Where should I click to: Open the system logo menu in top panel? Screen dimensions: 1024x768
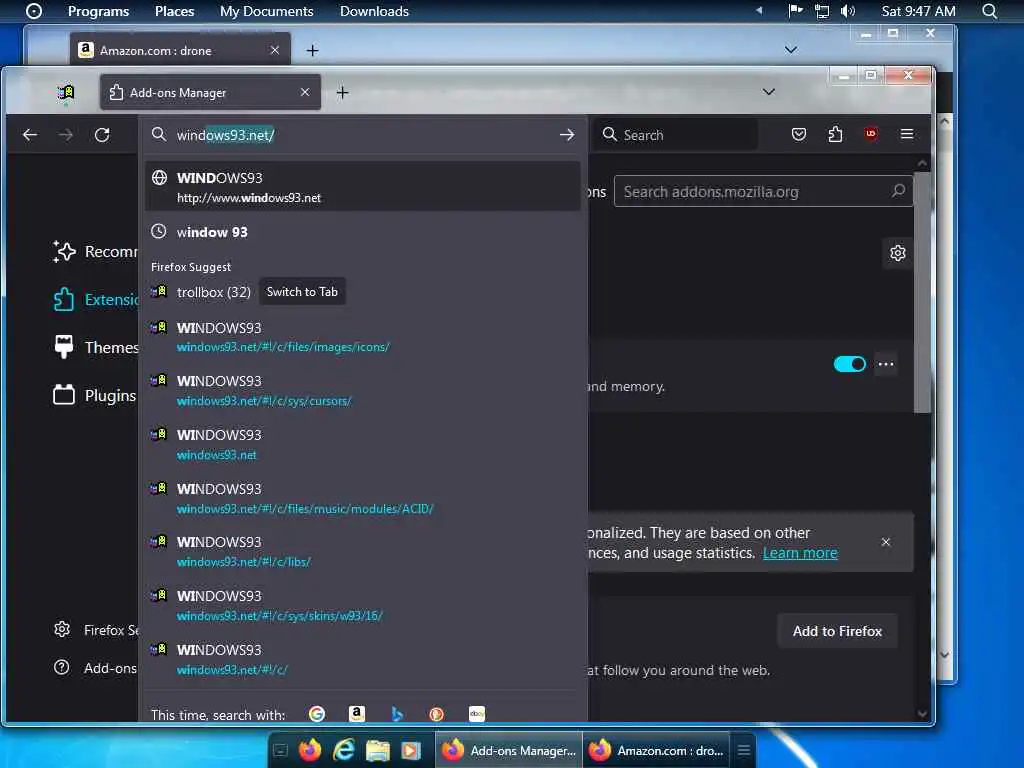tap(34, 11)
